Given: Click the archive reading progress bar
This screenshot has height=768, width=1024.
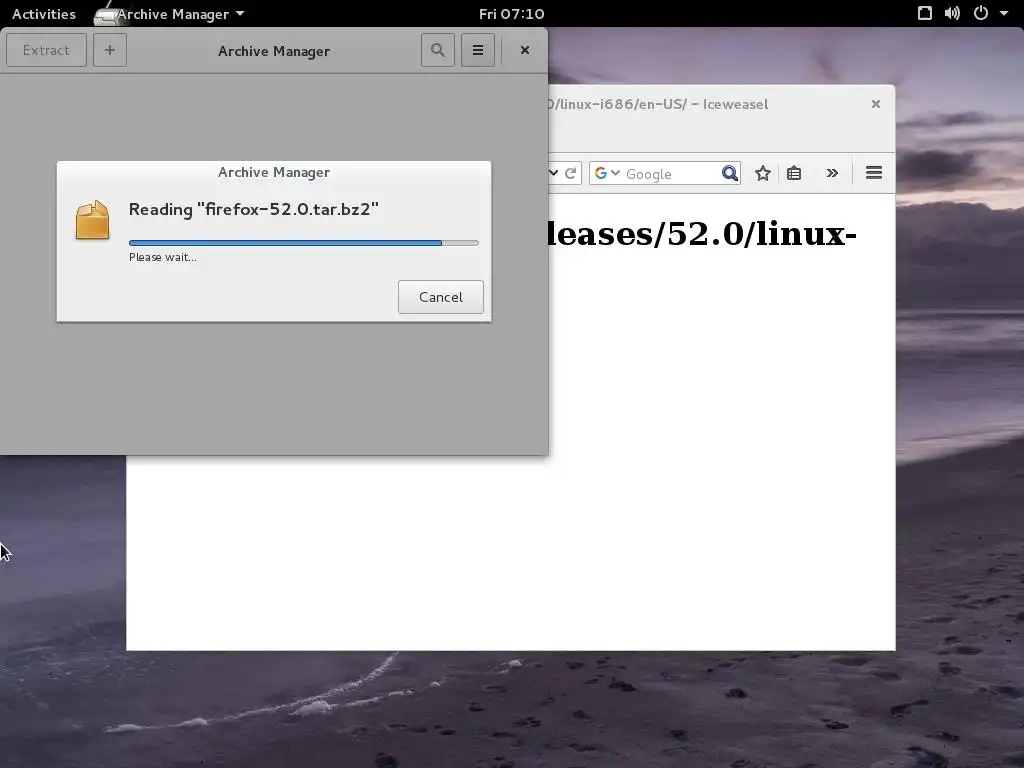Looking at the screenshot, I should [304, 243].
